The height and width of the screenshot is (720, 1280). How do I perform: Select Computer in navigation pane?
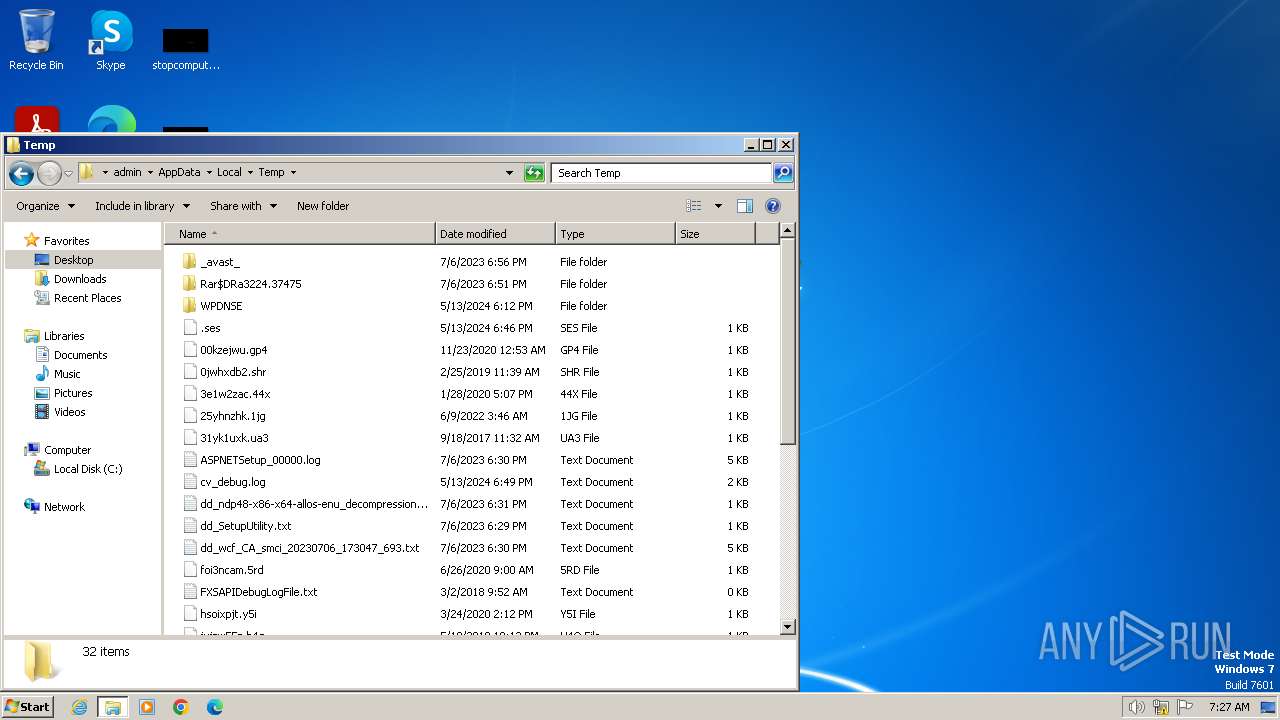point(67,450)
